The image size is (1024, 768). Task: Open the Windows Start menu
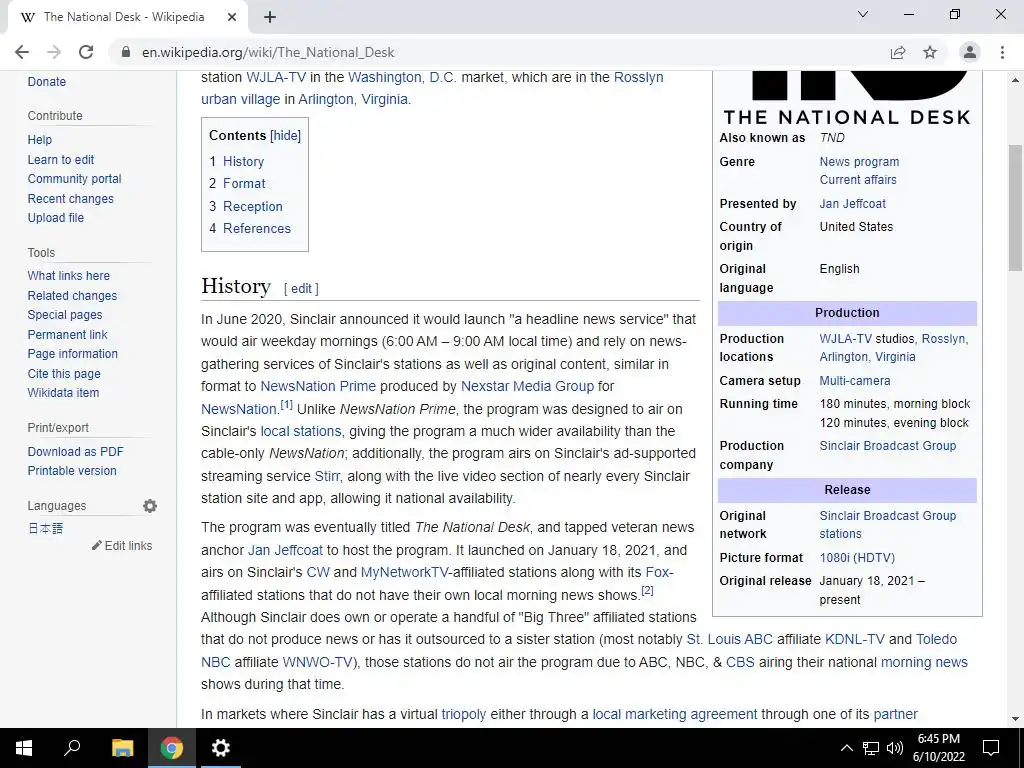click(x=24, y=748)
